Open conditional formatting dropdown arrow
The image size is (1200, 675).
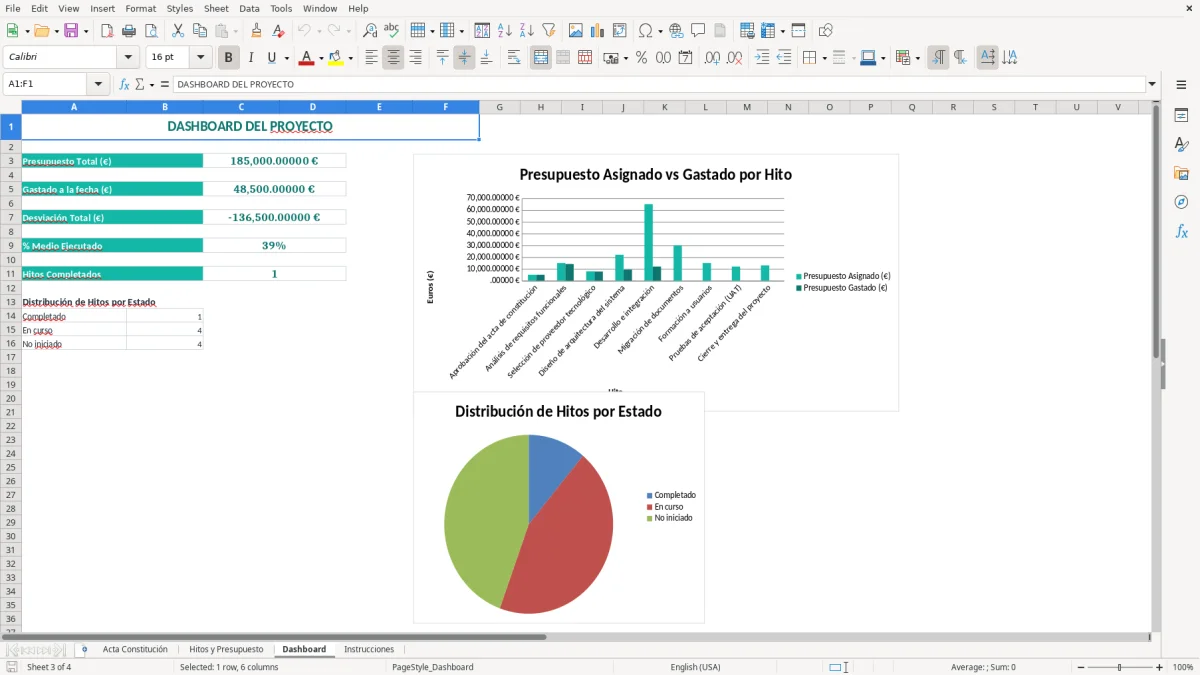point(917,58)
